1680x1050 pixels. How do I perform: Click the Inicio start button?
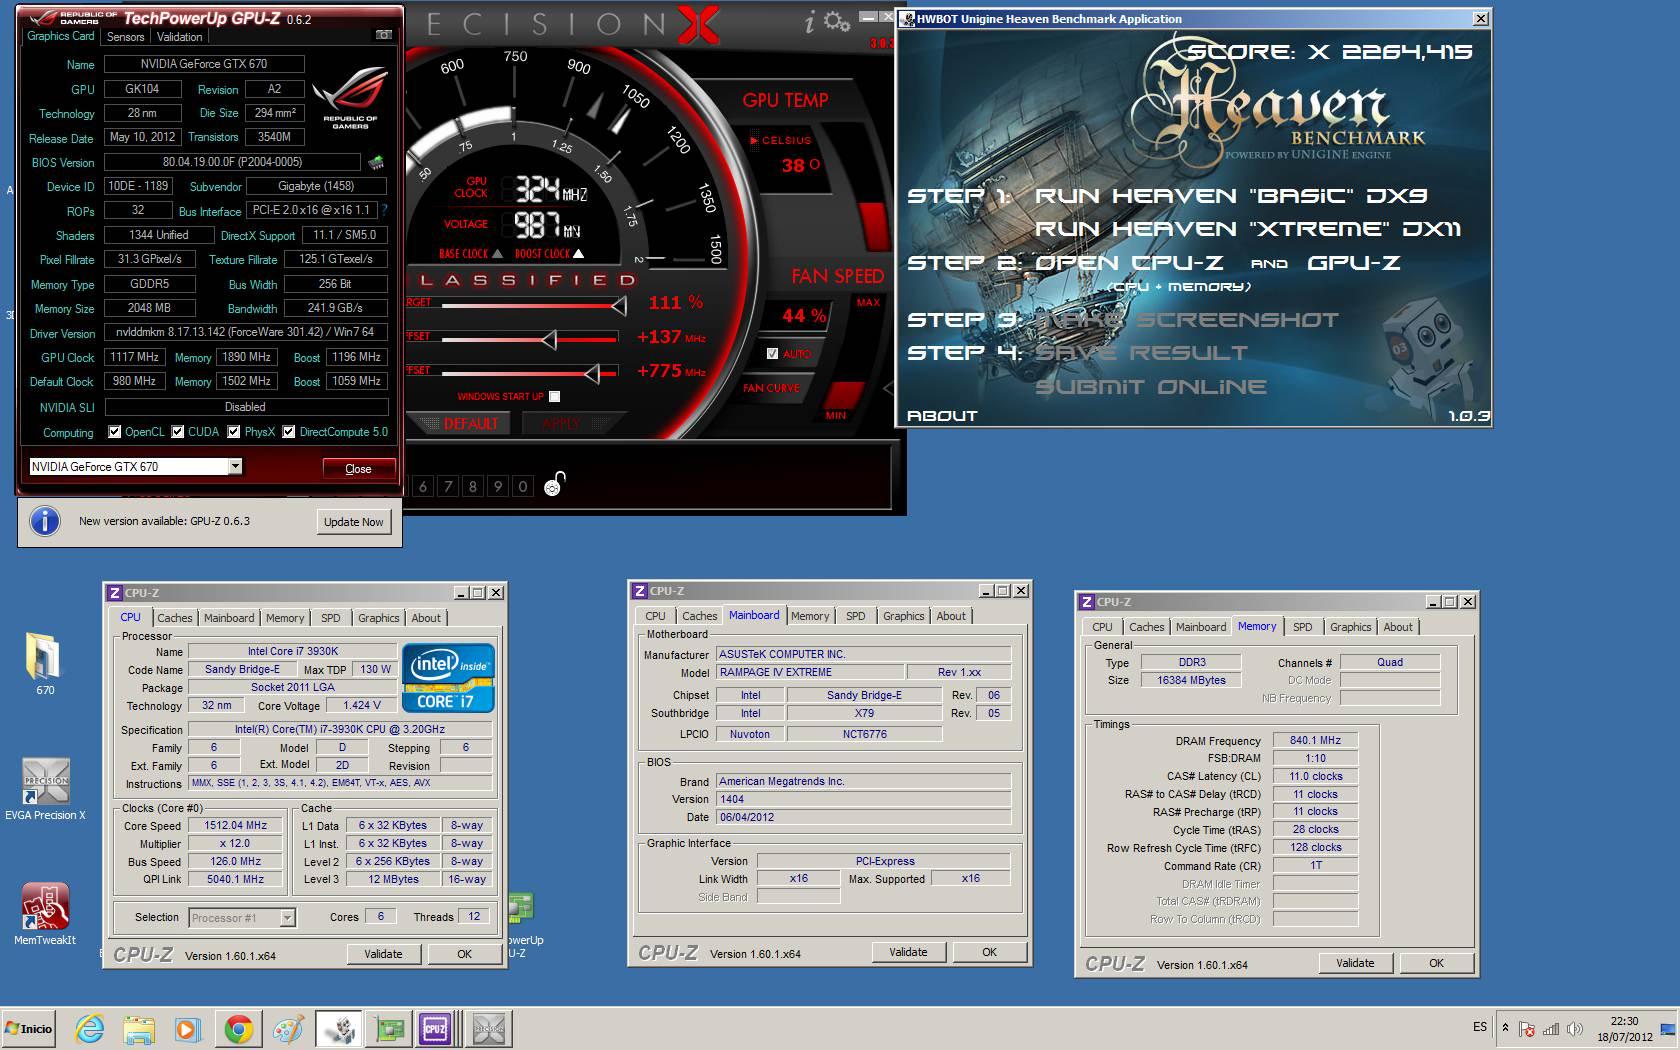click(x=28, y=1029)
